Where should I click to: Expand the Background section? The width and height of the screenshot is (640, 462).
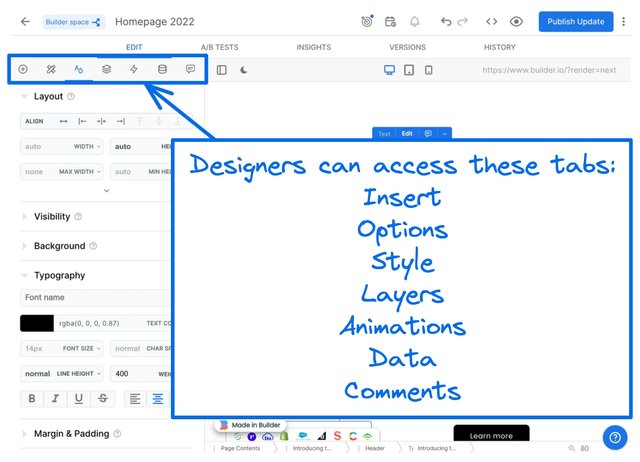click(x=24, y=246)
